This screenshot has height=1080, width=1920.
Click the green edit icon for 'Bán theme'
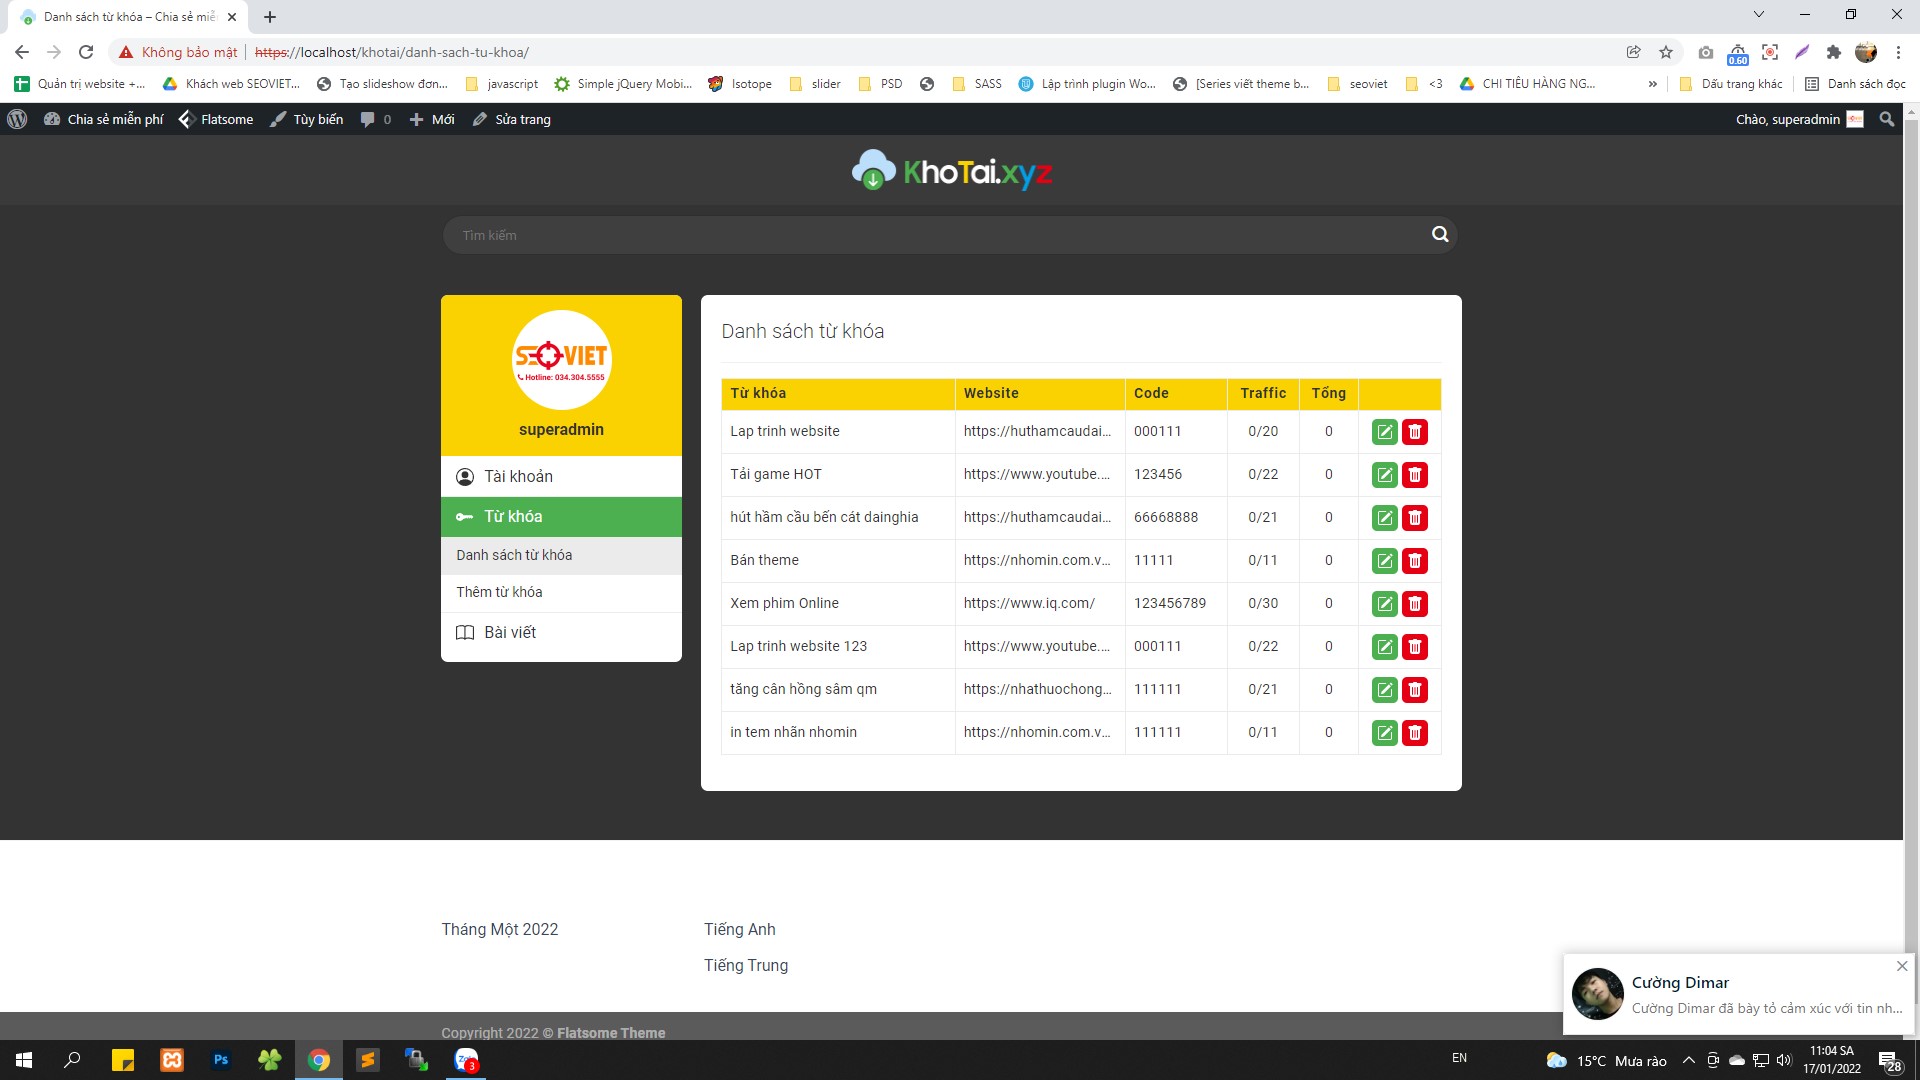[1384, 561]
